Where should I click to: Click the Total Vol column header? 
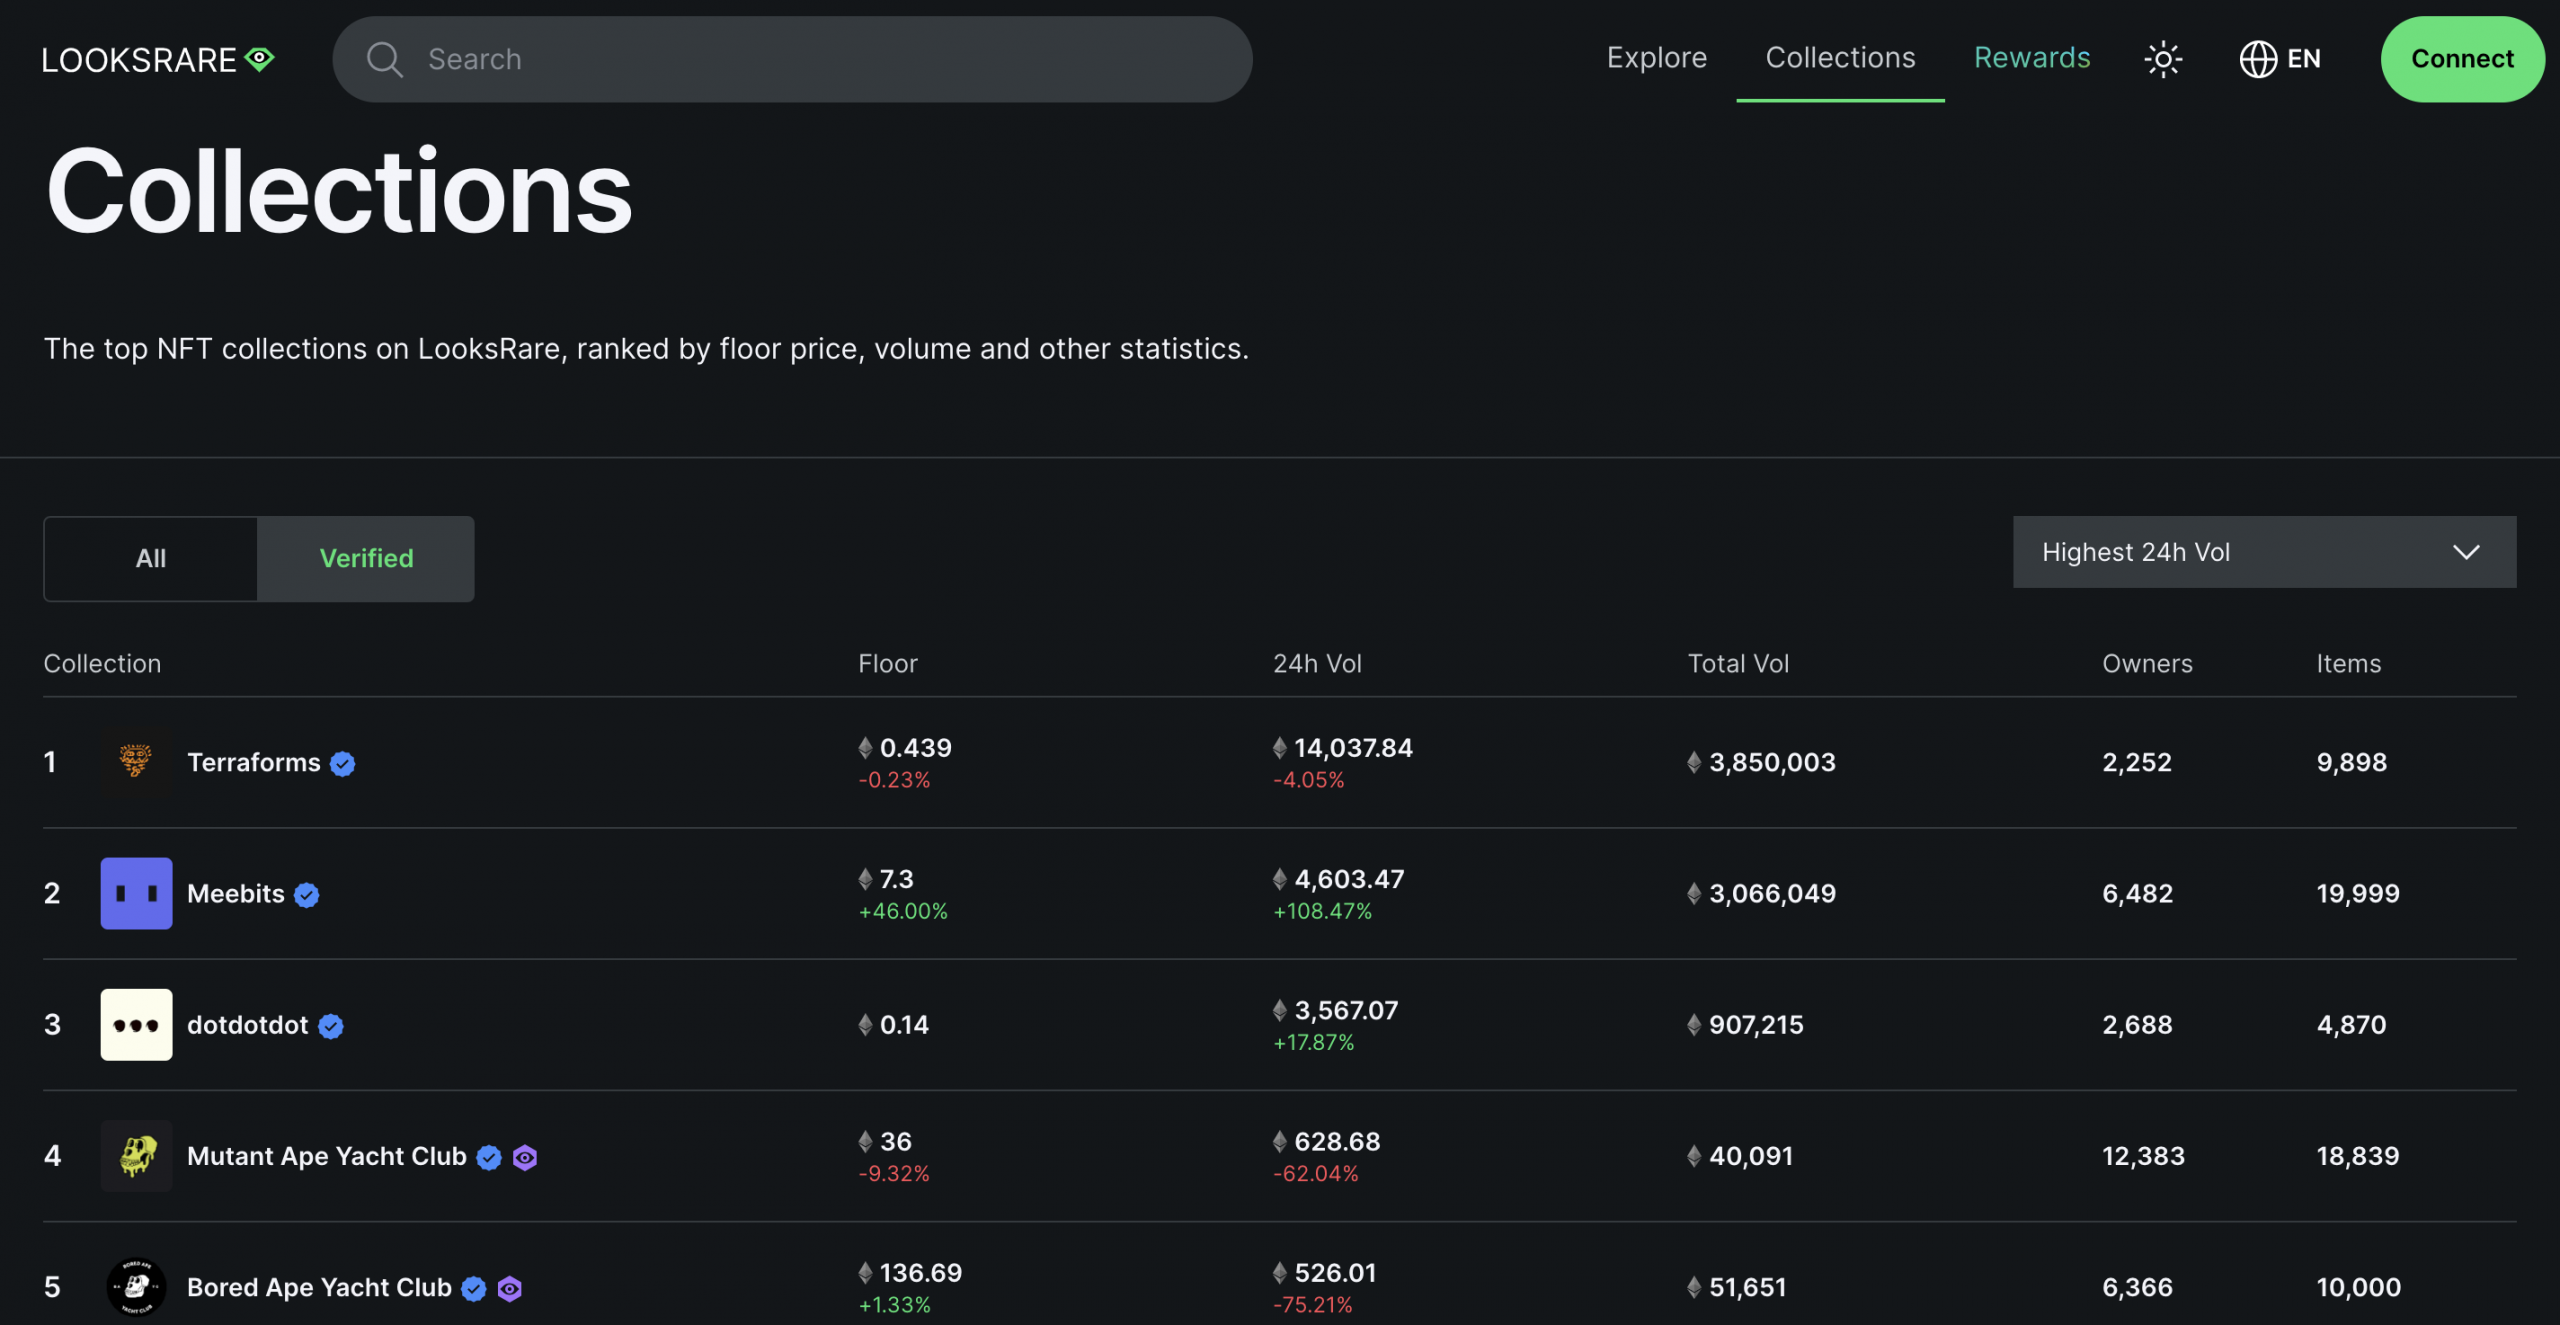pyautogui.click(x=1738, y=663)
